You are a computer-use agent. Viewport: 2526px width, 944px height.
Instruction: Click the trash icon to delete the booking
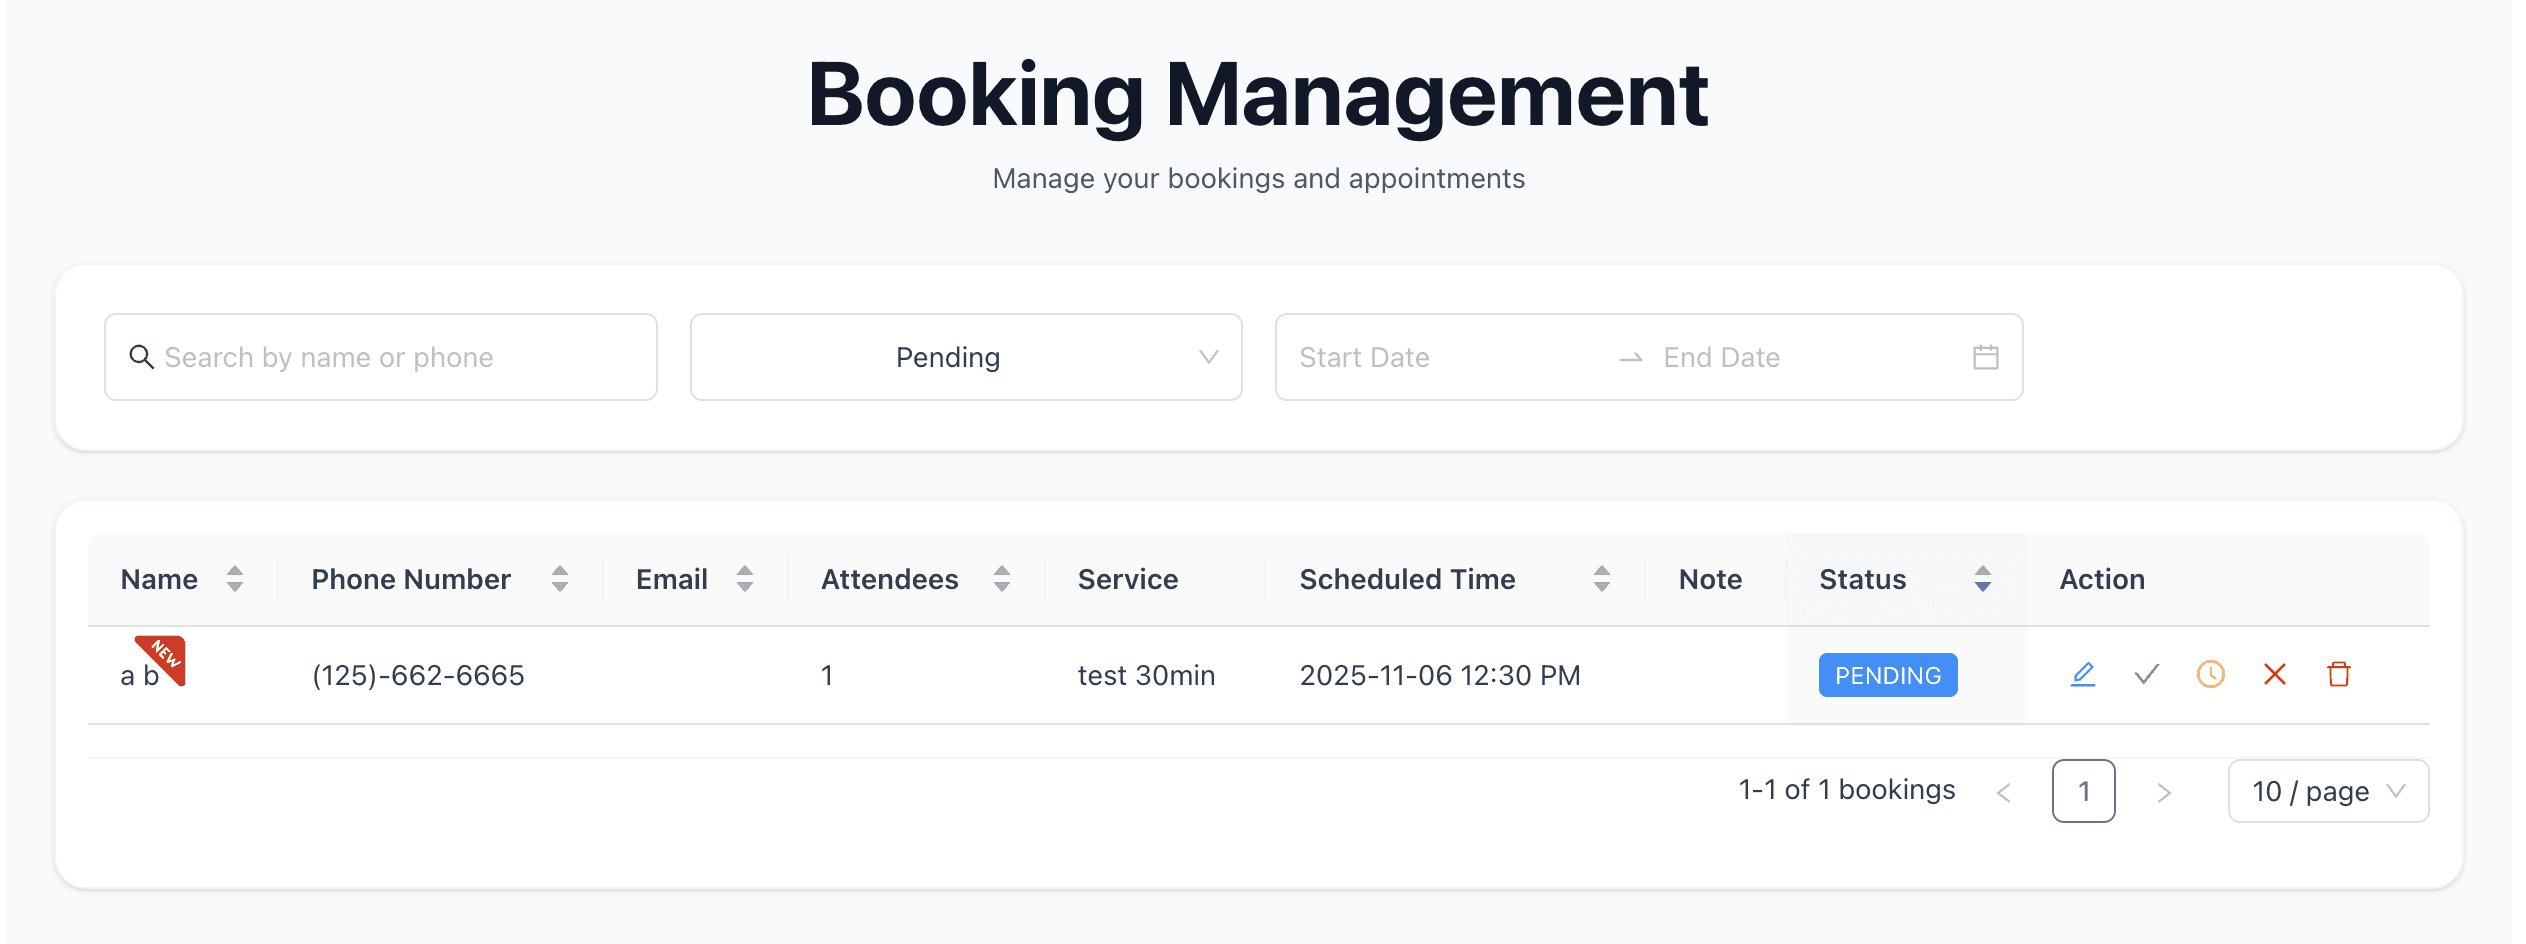tap(2338, 675)
